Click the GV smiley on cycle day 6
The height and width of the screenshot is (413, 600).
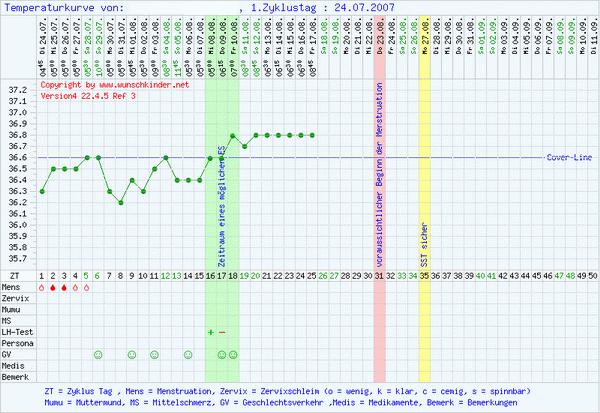point(98,354)
